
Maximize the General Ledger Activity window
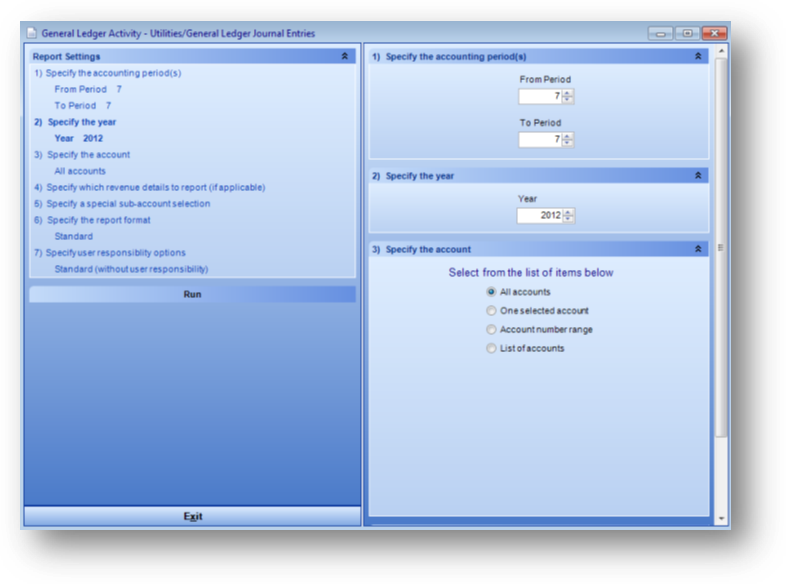coord(687,33)
